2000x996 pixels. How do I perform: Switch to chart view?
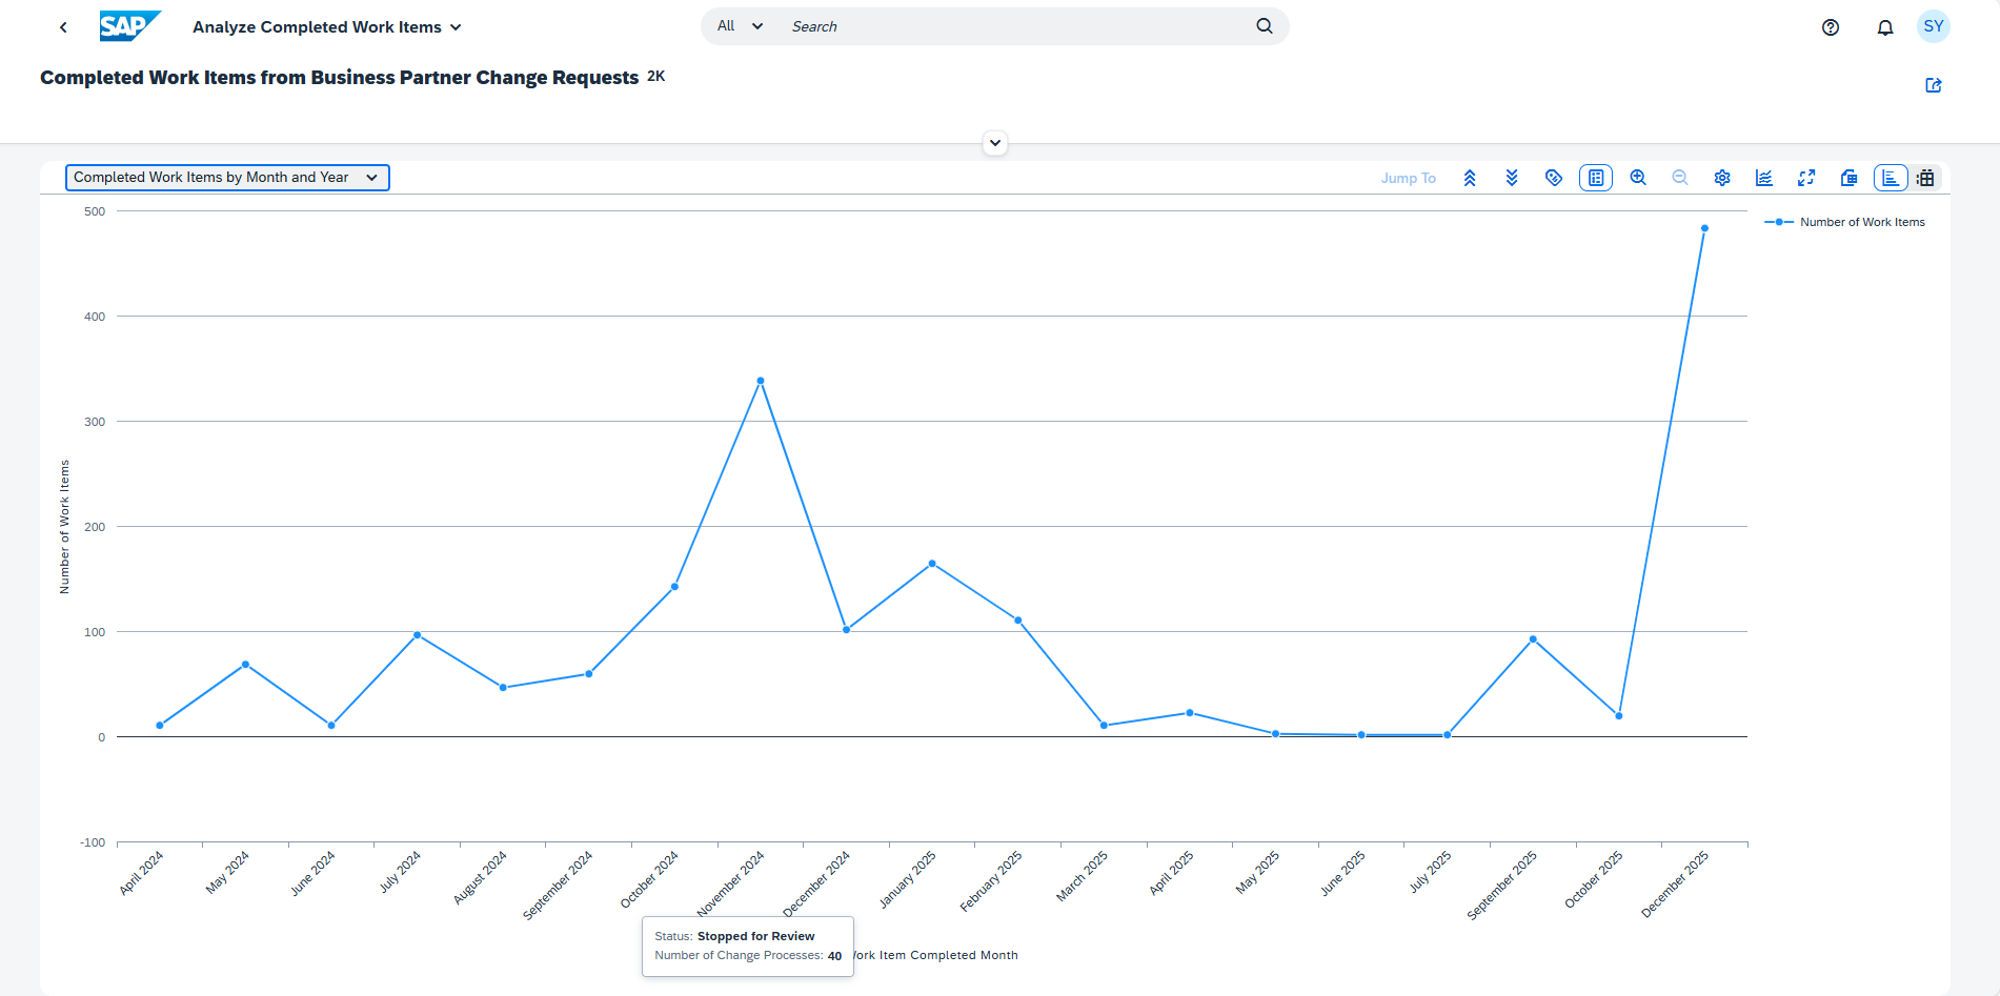coord(1890,178)
